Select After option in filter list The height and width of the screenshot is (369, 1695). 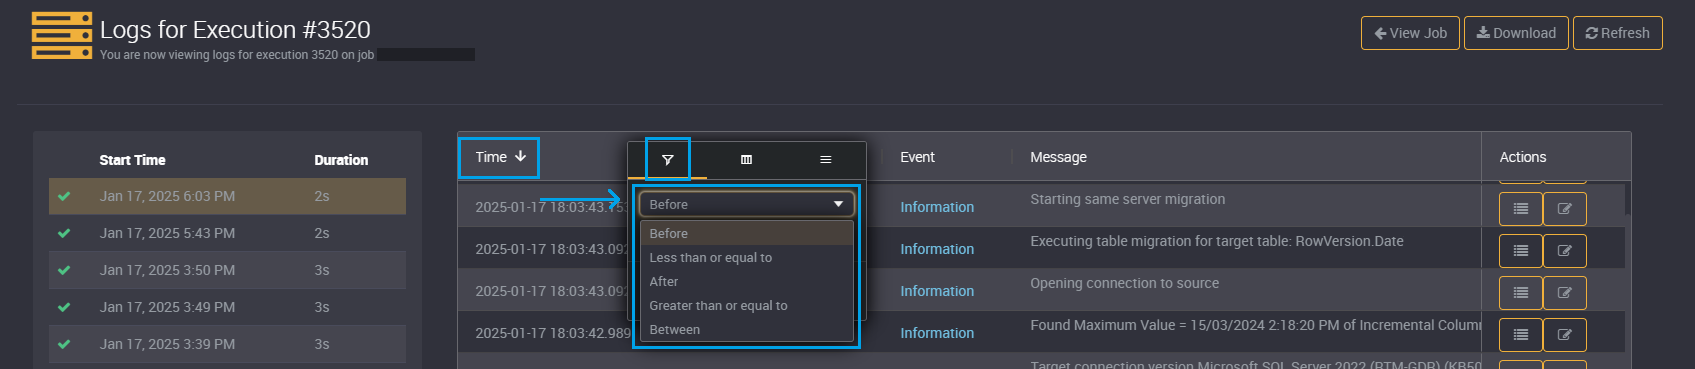[x=746, y=281]
